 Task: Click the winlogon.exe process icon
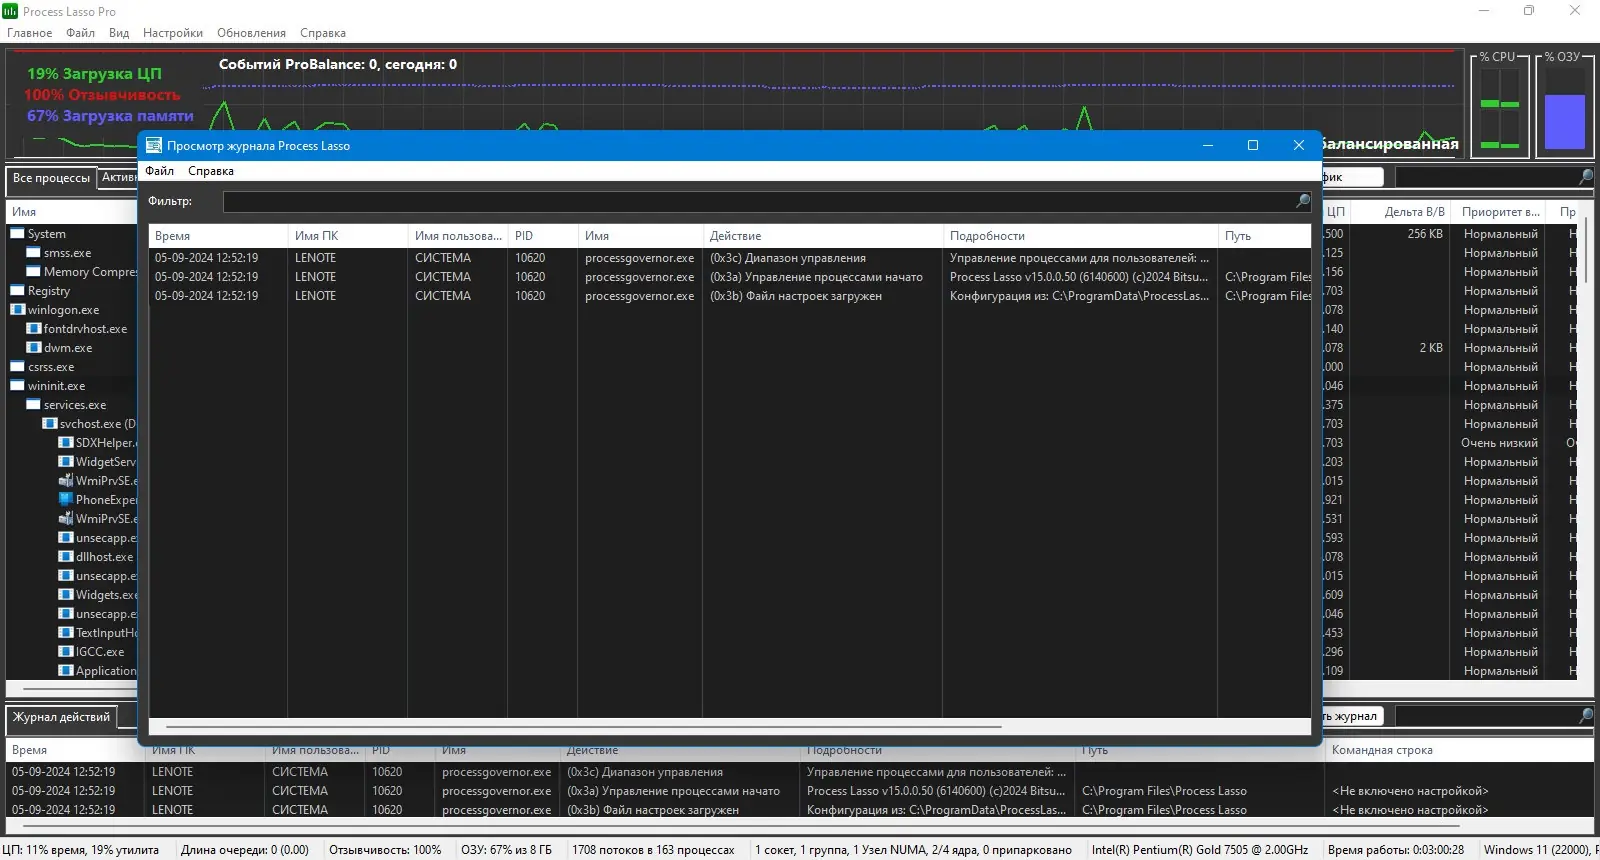pyautogui.click(x=17, y=310)
